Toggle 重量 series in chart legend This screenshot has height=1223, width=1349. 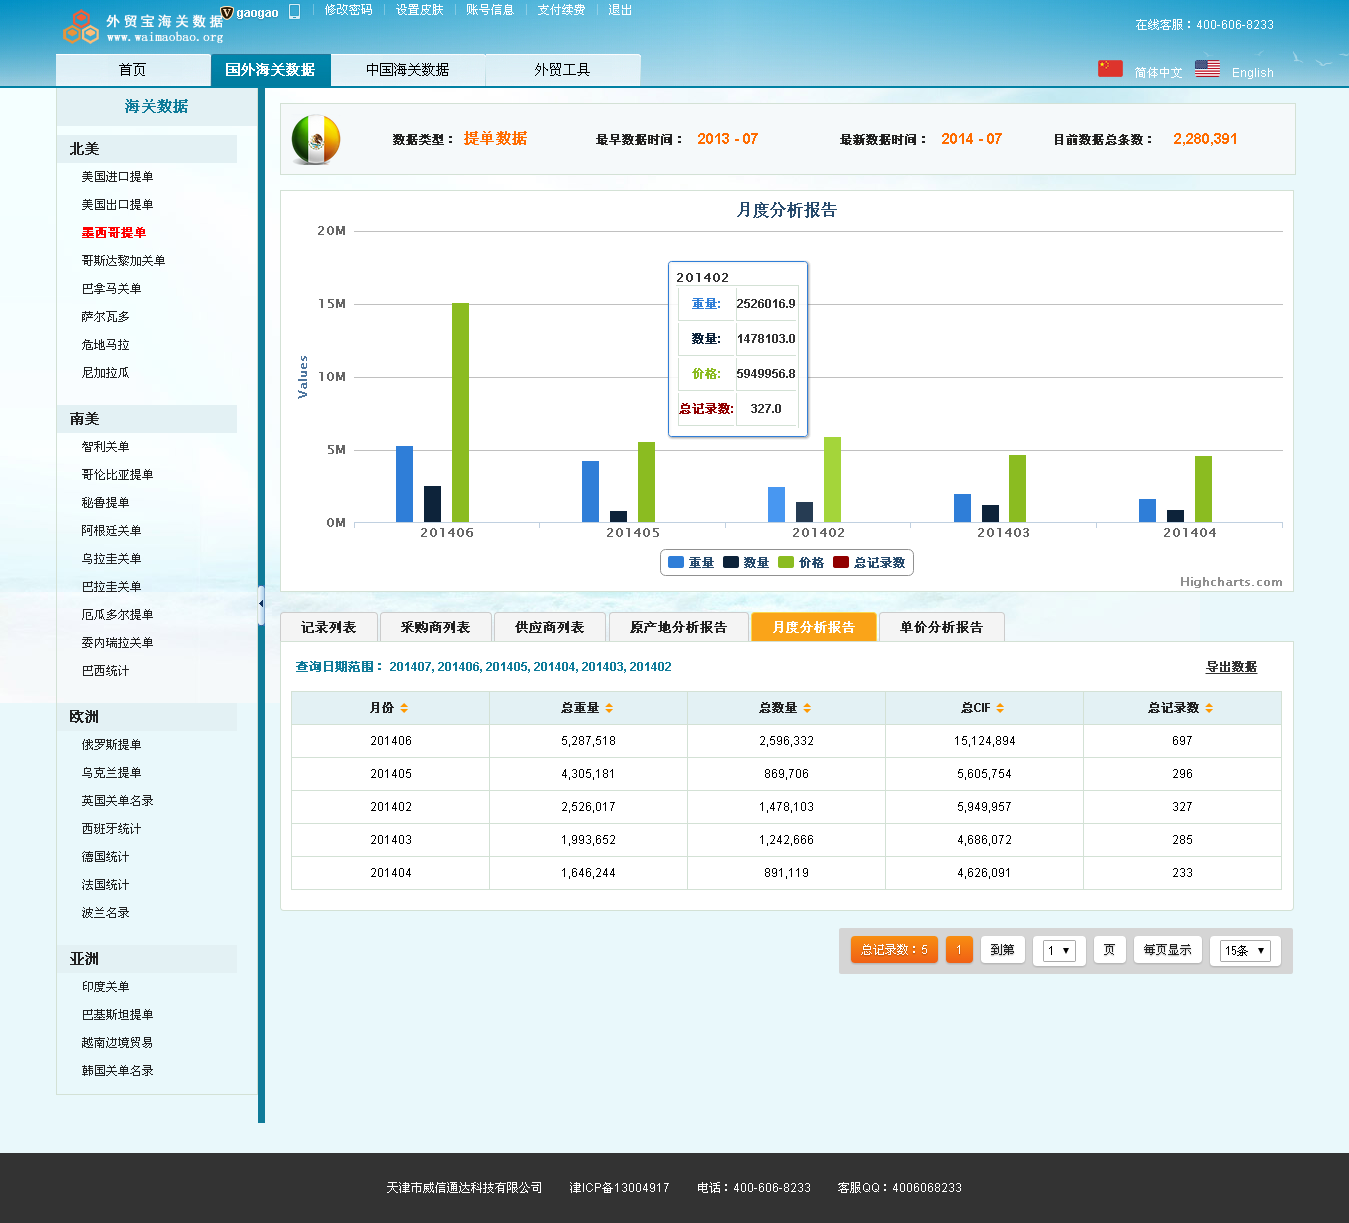tap(691, 563)
